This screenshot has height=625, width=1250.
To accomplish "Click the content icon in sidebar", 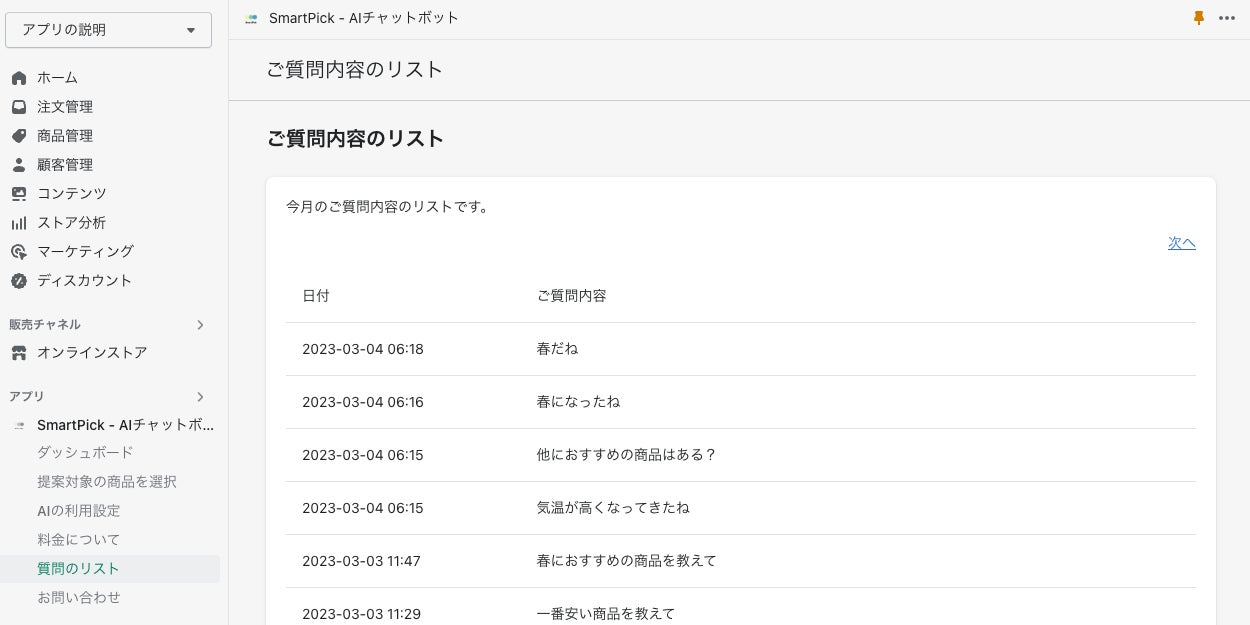I will (x=19, y=194).
